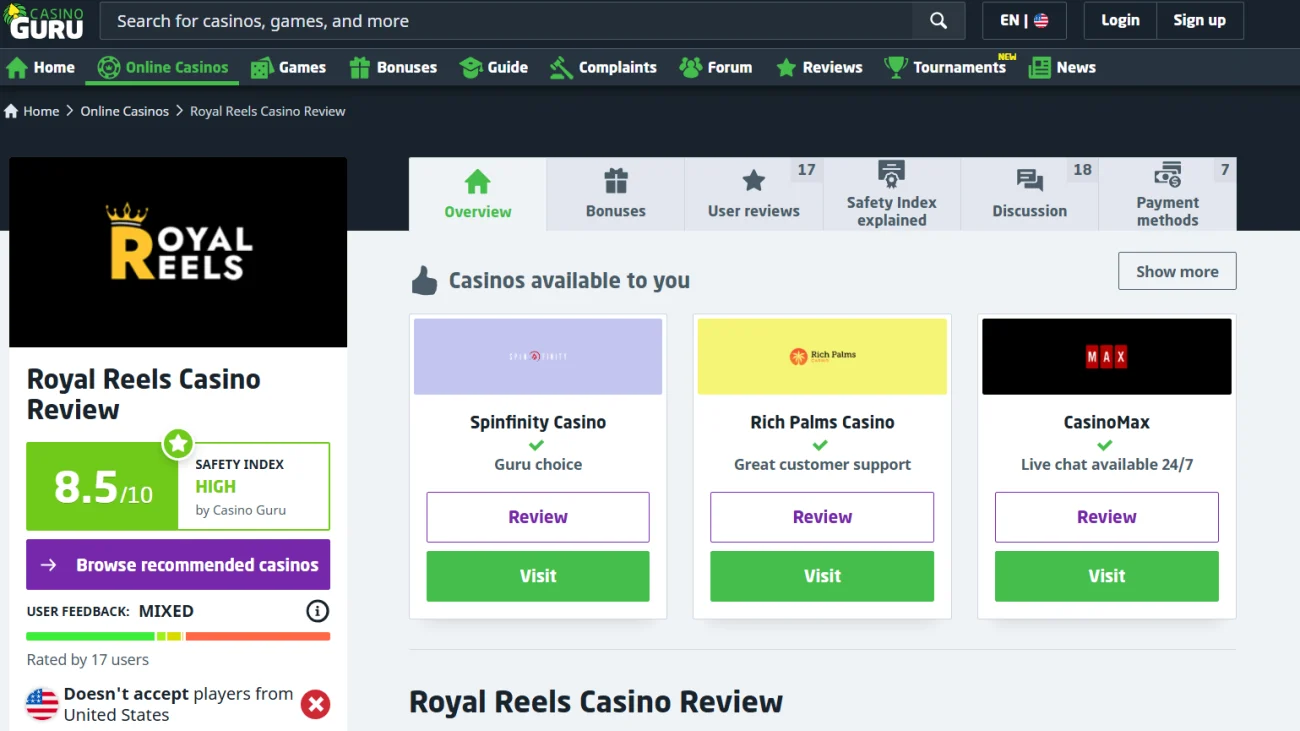Open the Complaints menu item

coord(603,67)
